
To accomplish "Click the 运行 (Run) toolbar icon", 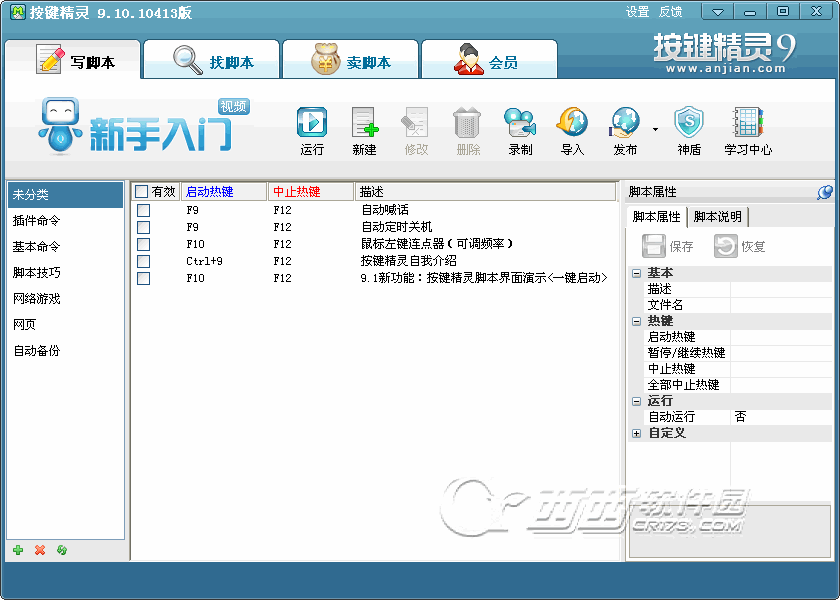I will [x=312, y=124].
